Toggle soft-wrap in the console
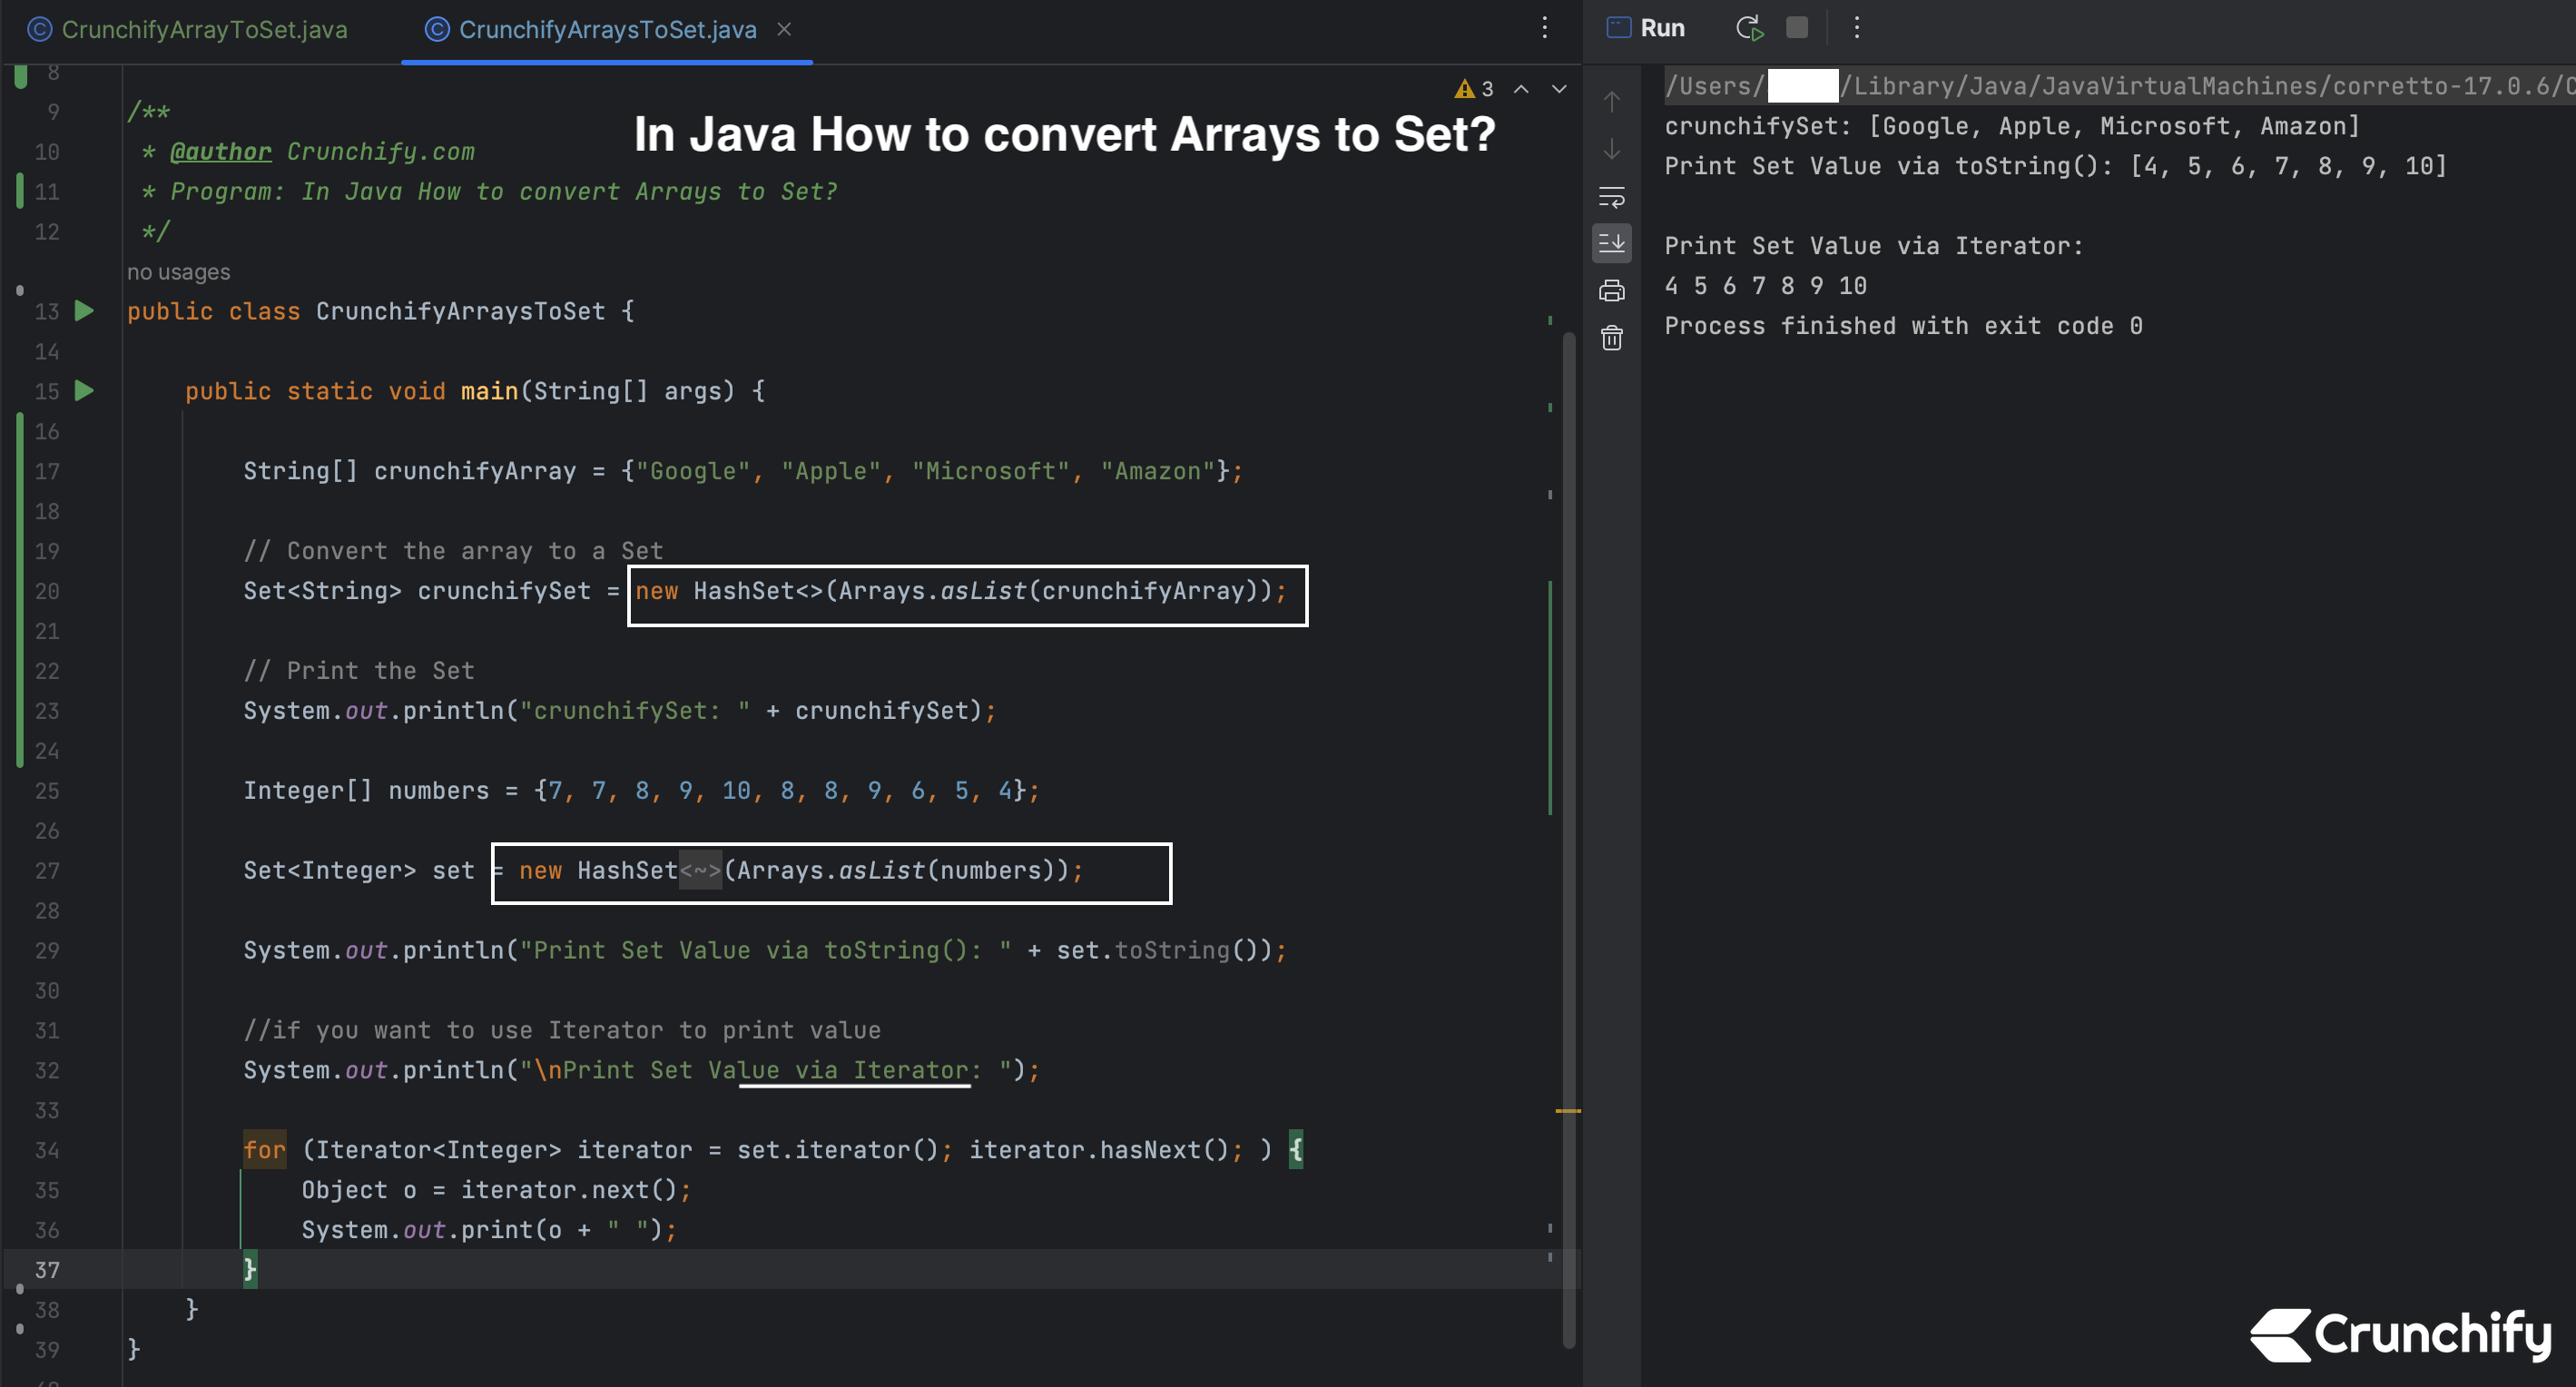 [1611, 197]
